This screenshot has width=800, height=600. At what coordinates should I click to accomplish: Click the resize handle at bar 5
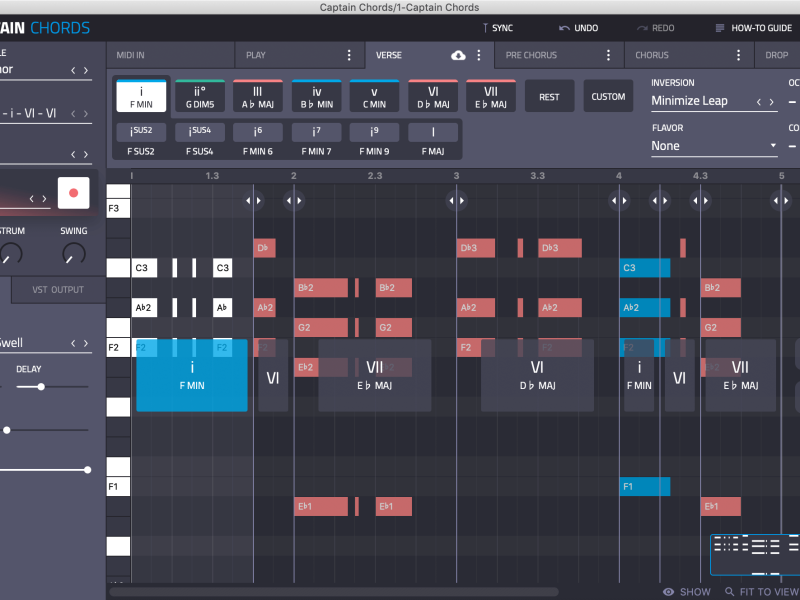[781, 201]
